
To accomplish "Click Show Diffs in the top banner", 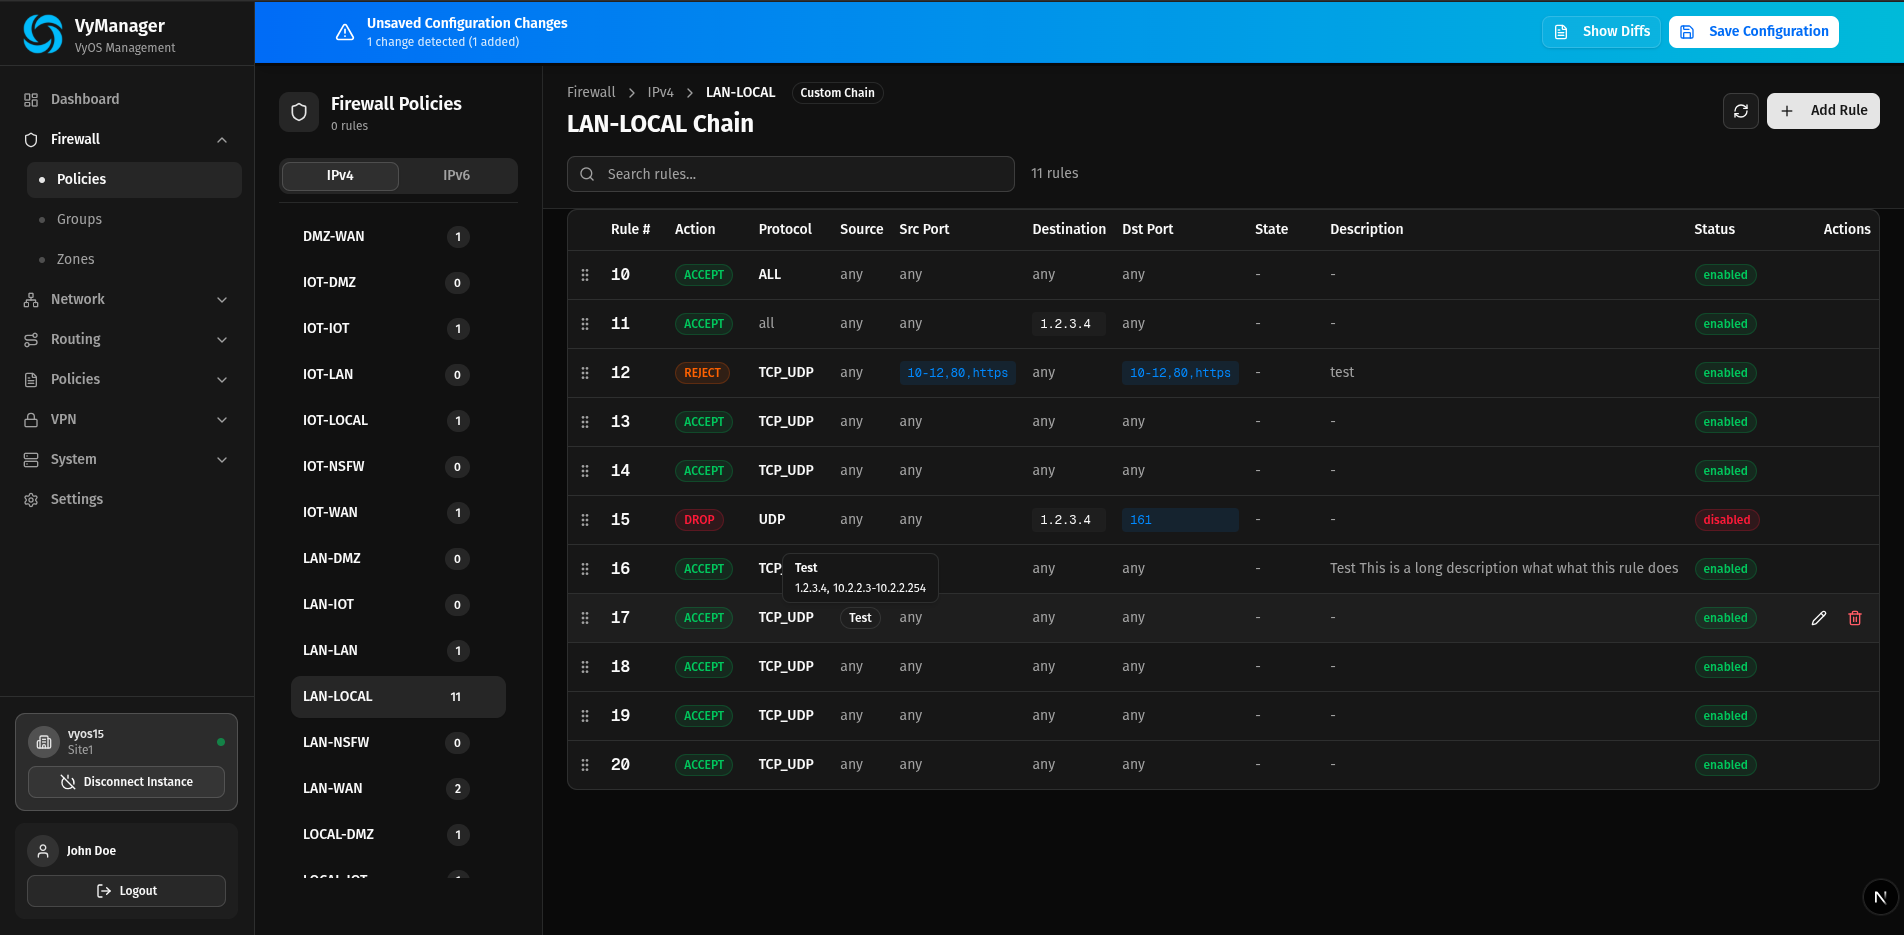I will click(1601, 31).
